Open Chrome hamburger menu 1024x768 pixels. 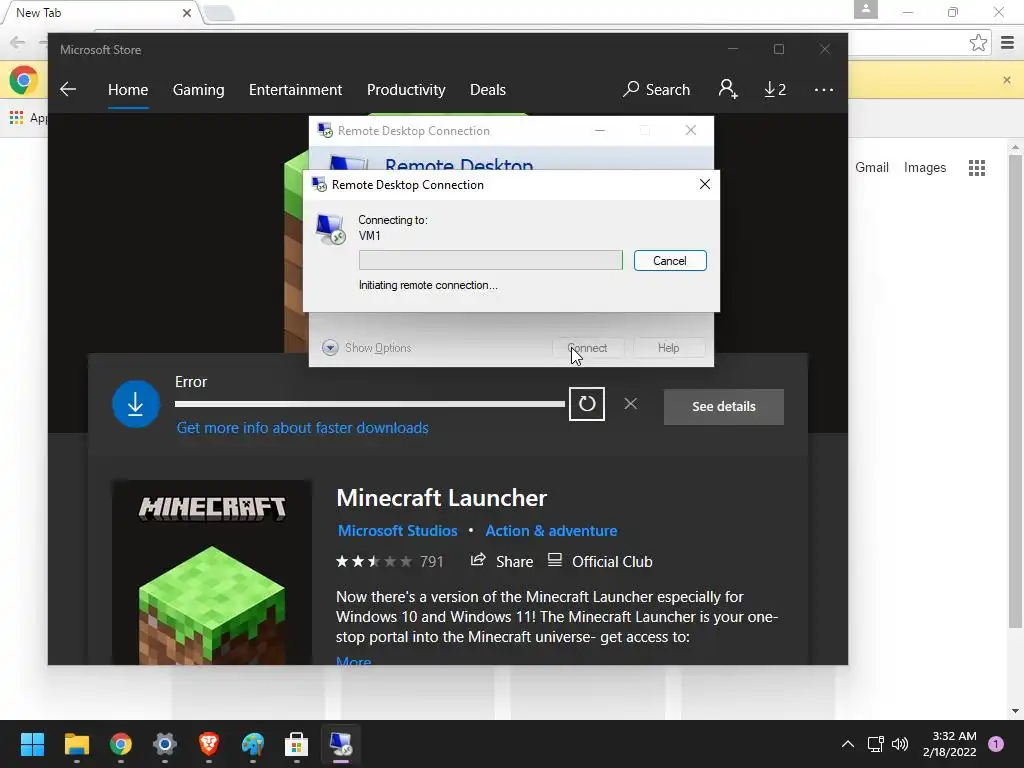[x=1008, y=43]
